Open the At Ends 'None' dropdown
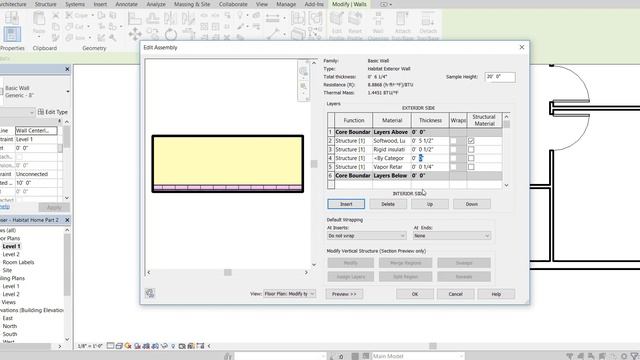Image resolution: width=640 pixels, height=360 pixels. [x=451, y=236]
